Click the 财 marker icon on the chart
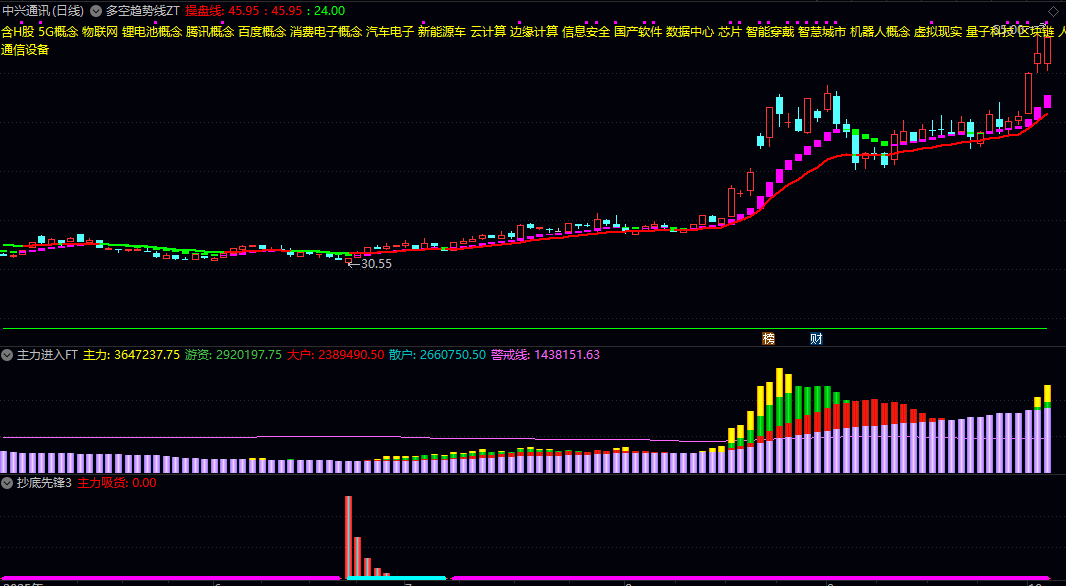 (816, 339)
